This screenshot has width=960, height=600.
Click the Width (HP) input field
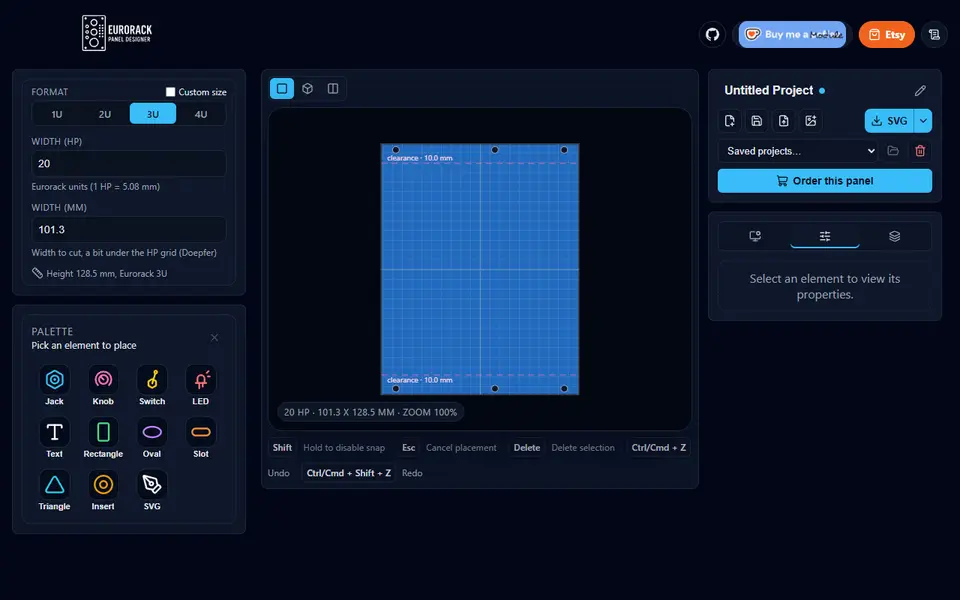click(129, 163)
